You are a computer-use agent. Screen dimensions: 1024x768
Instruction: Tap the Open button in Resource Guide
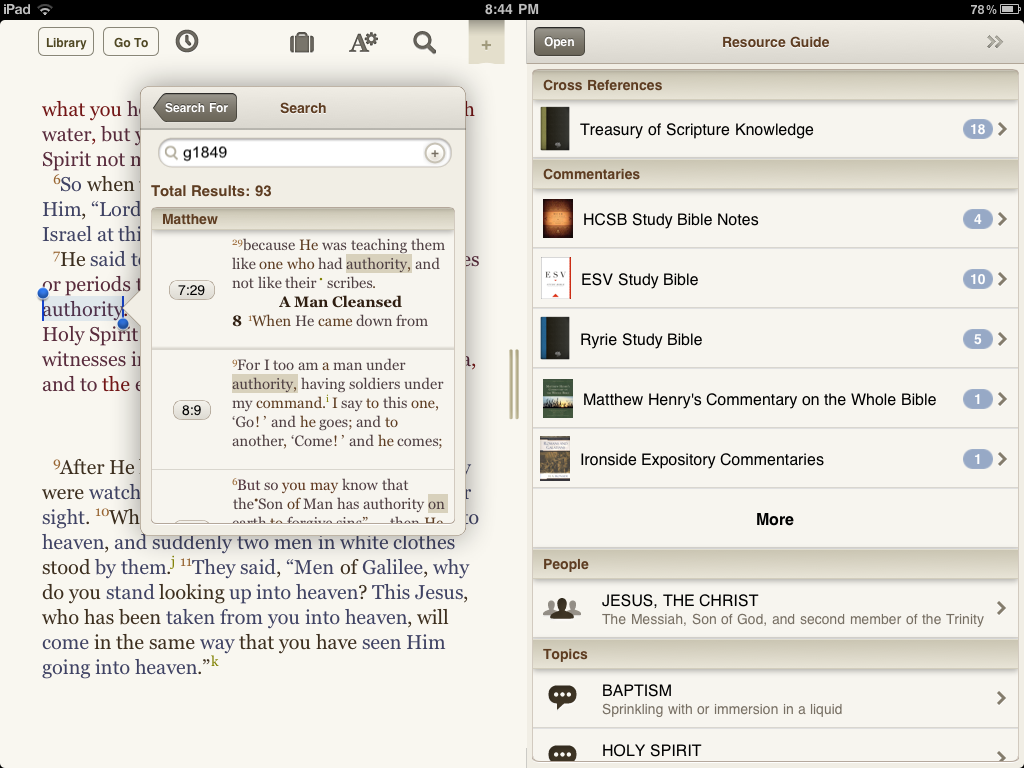pos(559,42)
